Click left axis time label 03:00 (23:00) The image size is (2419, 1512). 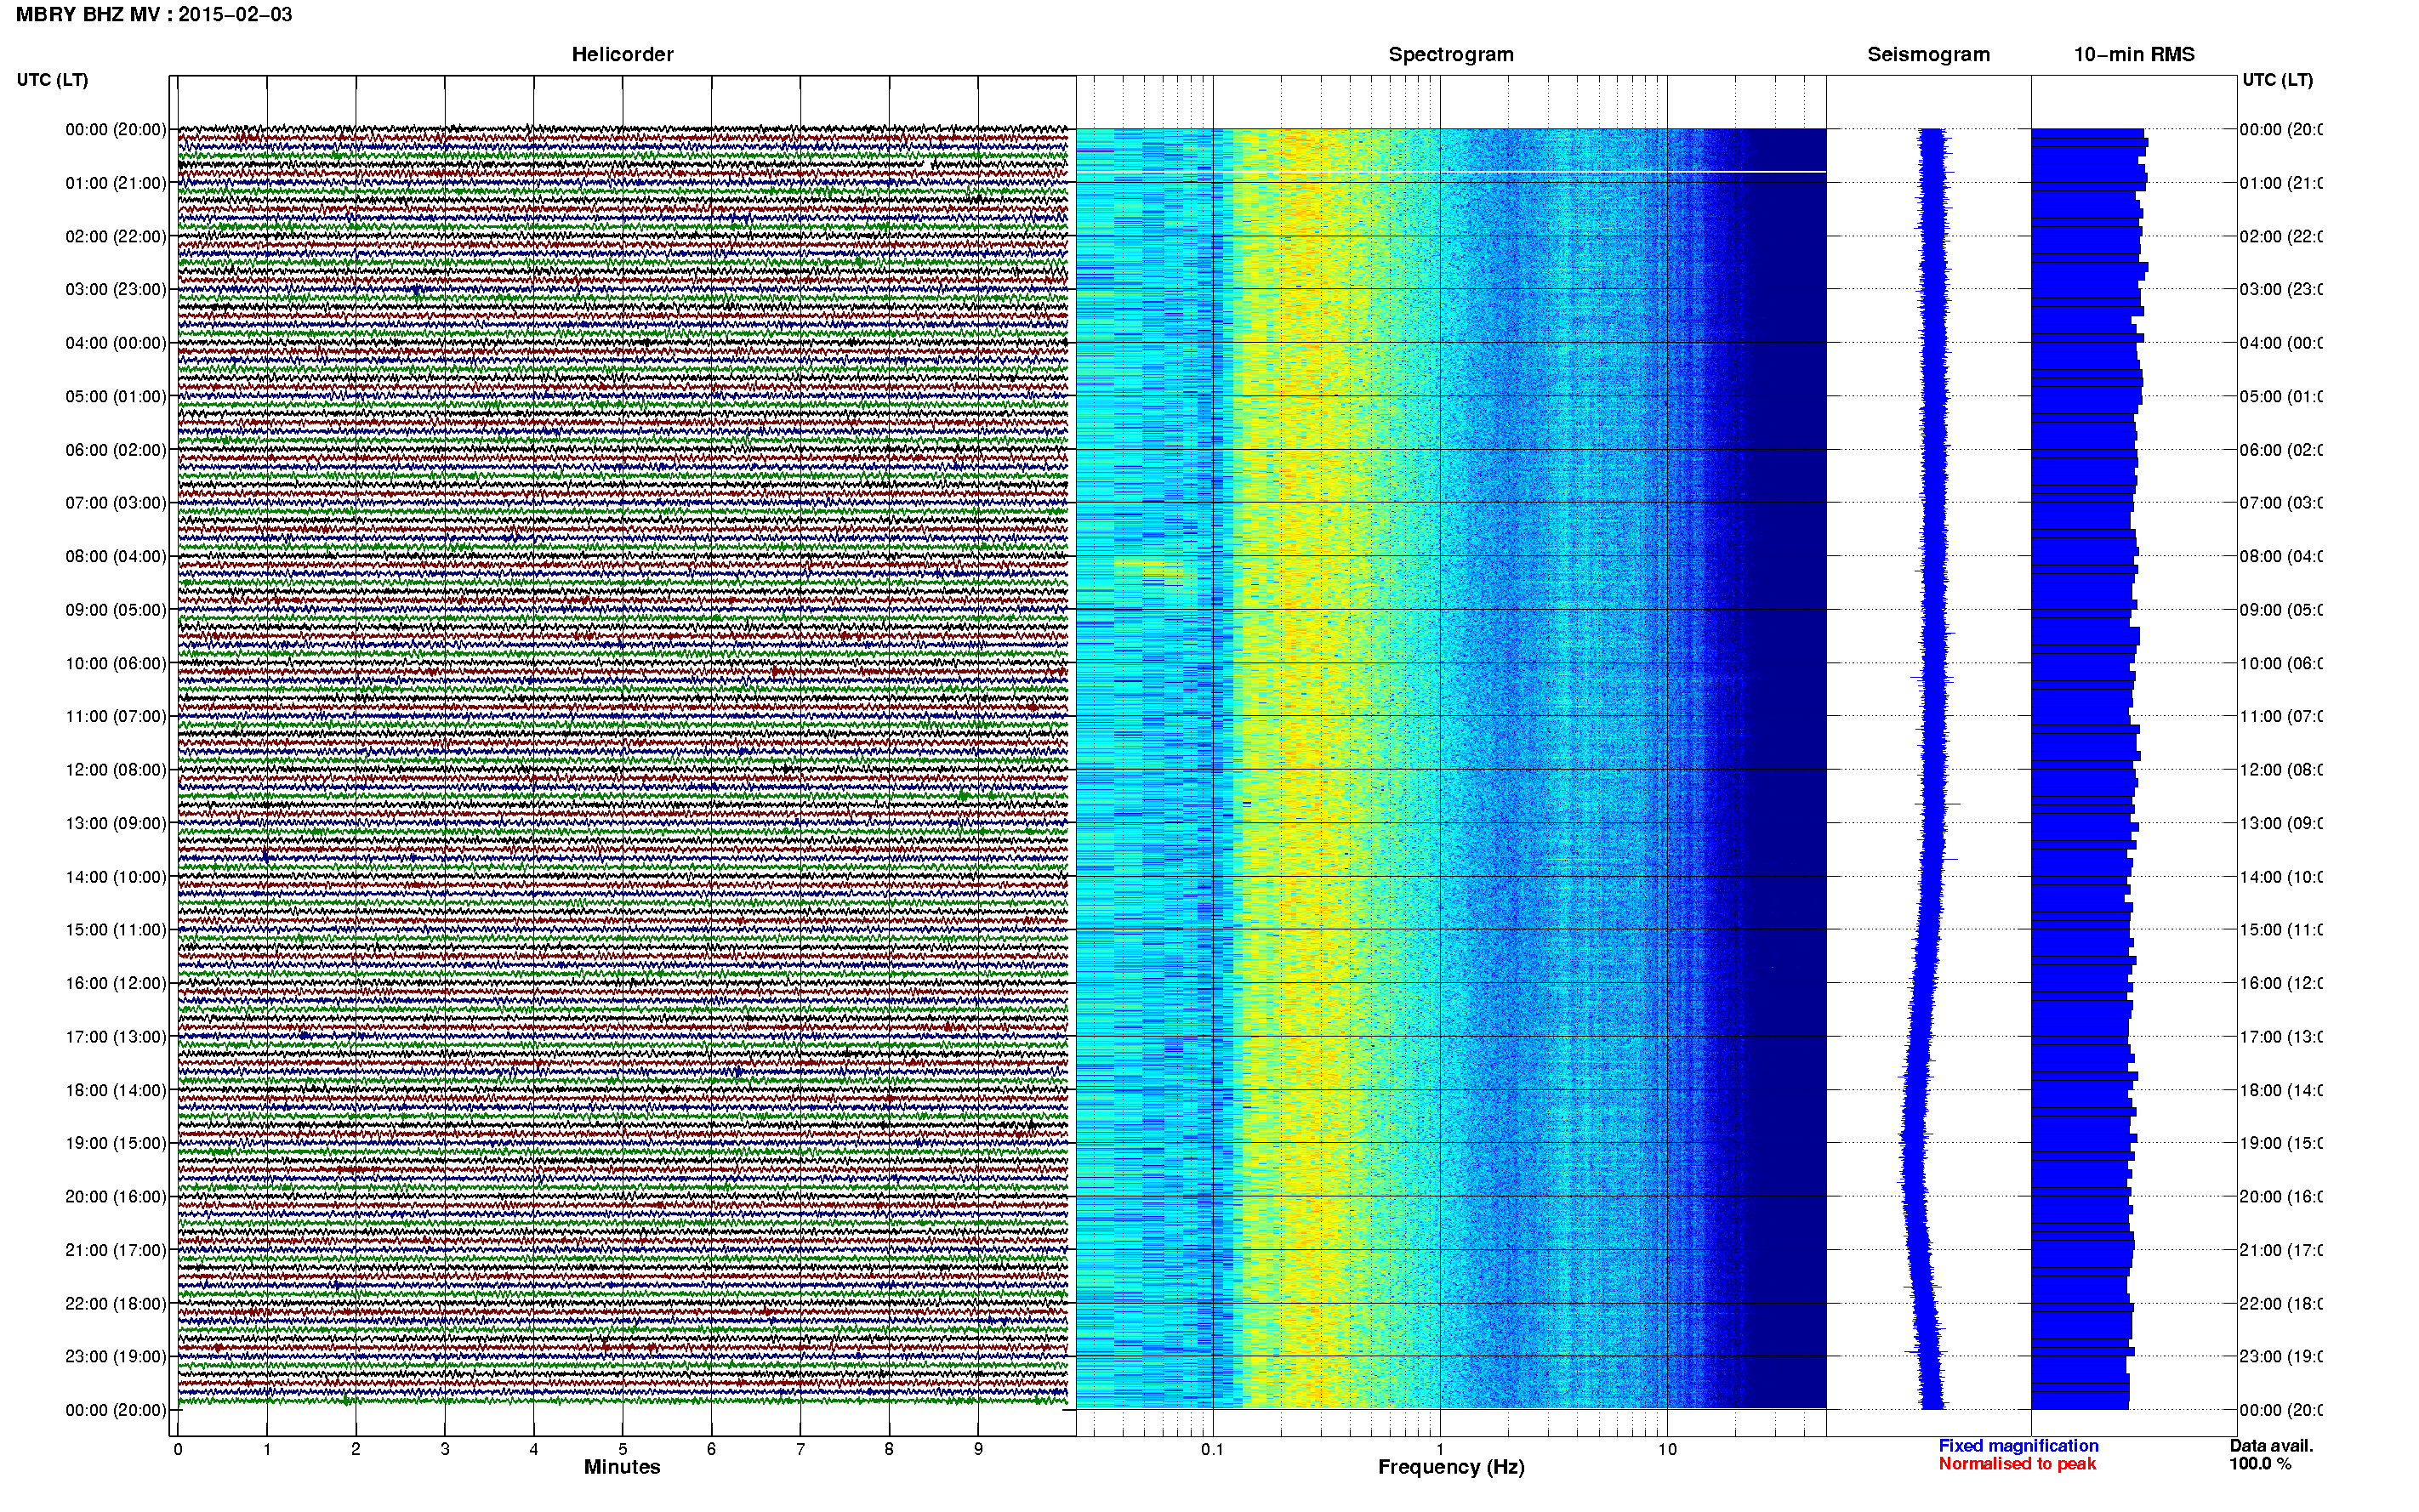coord(116,289)
